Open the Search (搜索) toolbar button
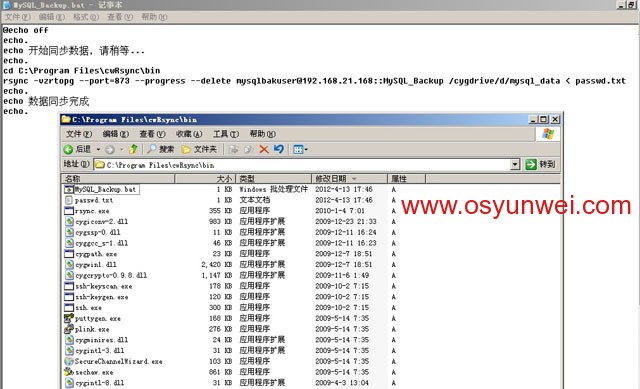 pos(161,149)
